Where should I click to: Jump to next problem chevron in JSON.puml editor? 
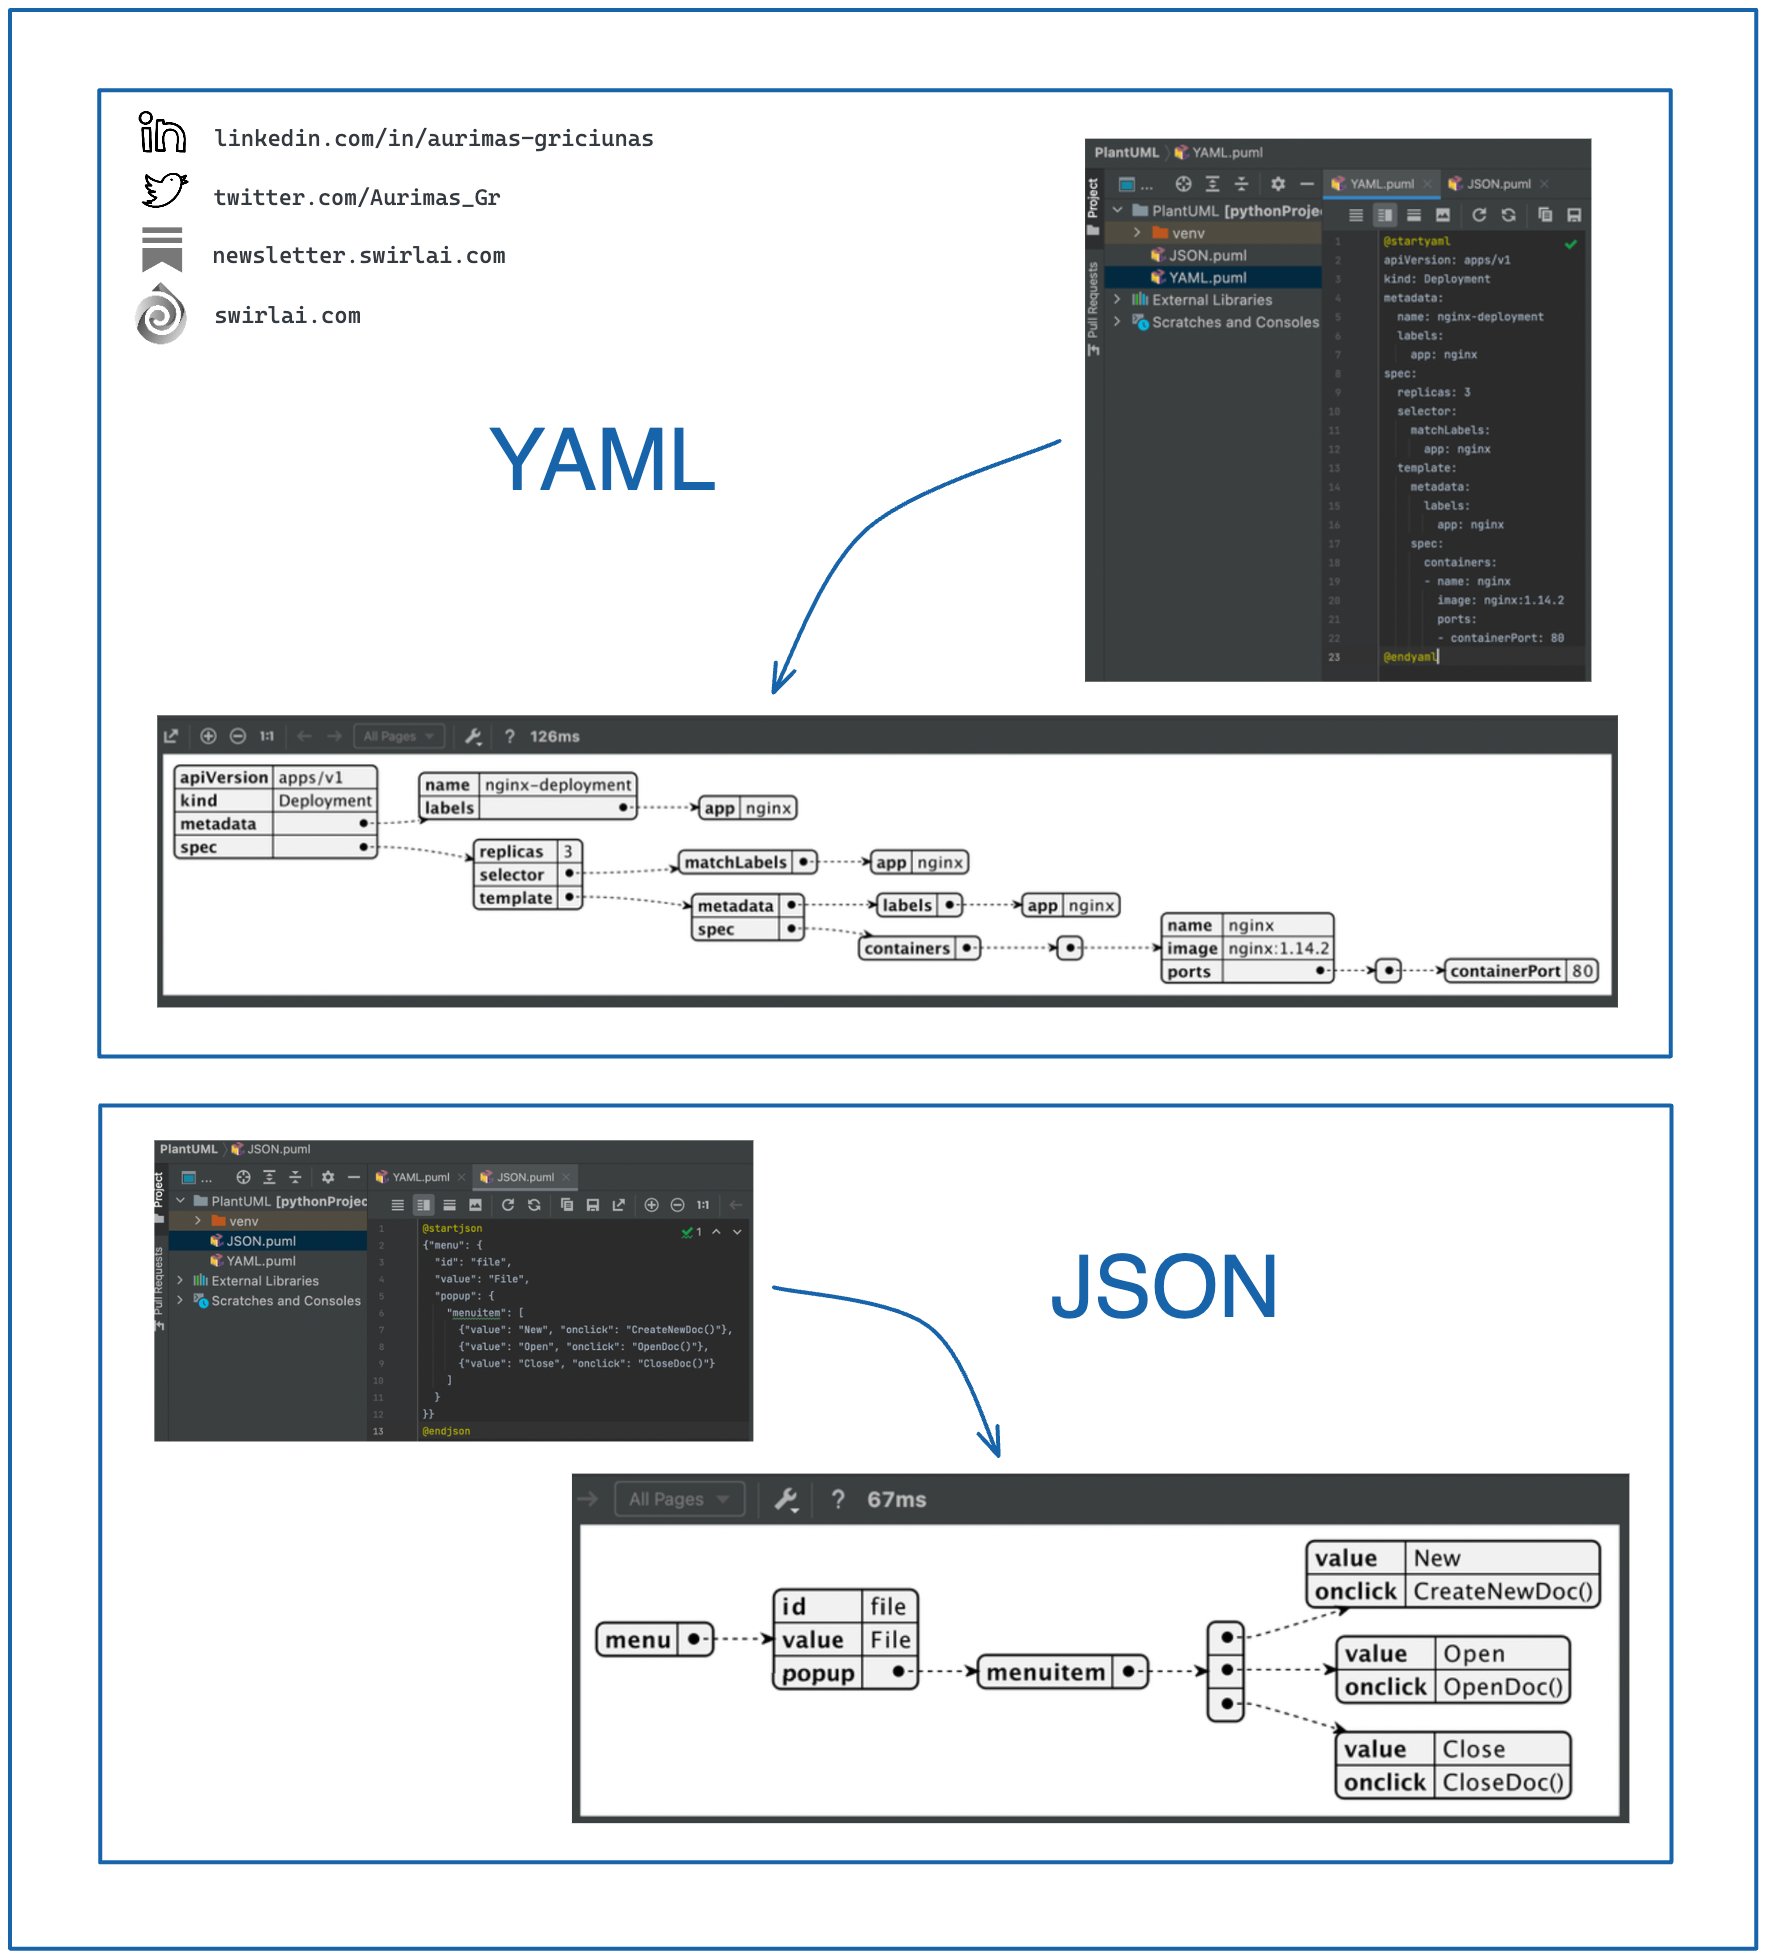pyautogui.click(x=738, y=1232)
